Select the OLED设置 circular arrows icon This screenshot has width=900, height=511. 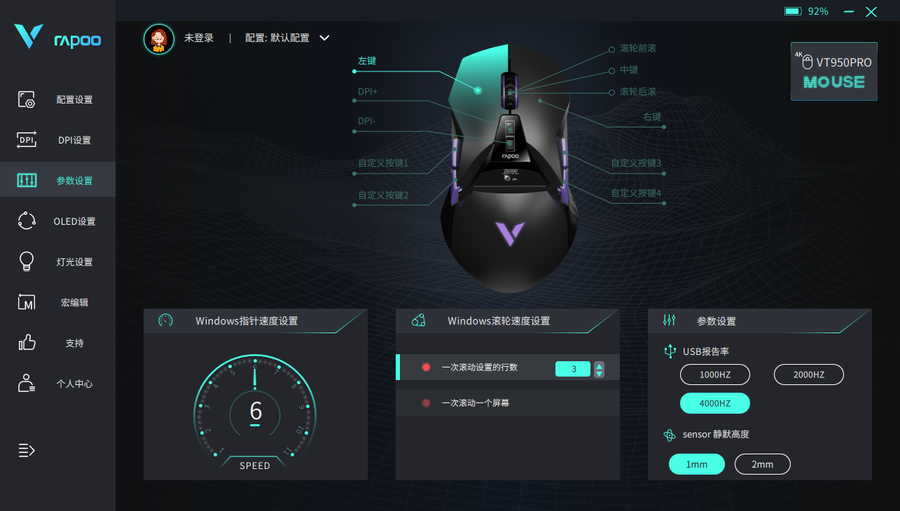(x=26, y=220)
